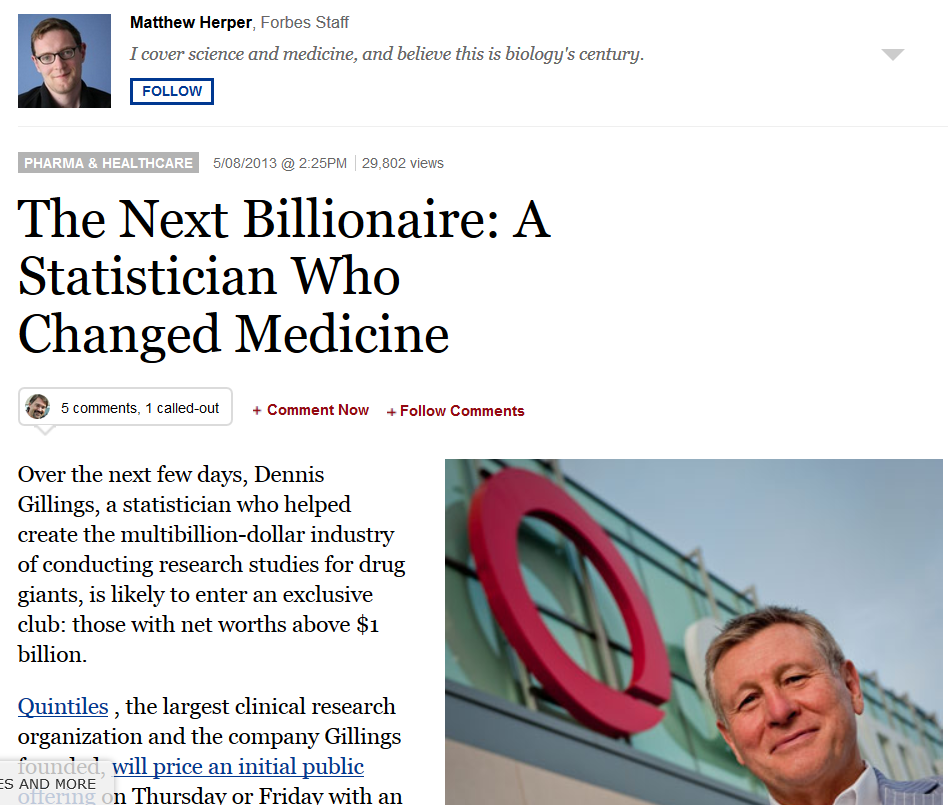Select the Comment Now link
This screenshot has width=948, height=805.
point(318,410)
